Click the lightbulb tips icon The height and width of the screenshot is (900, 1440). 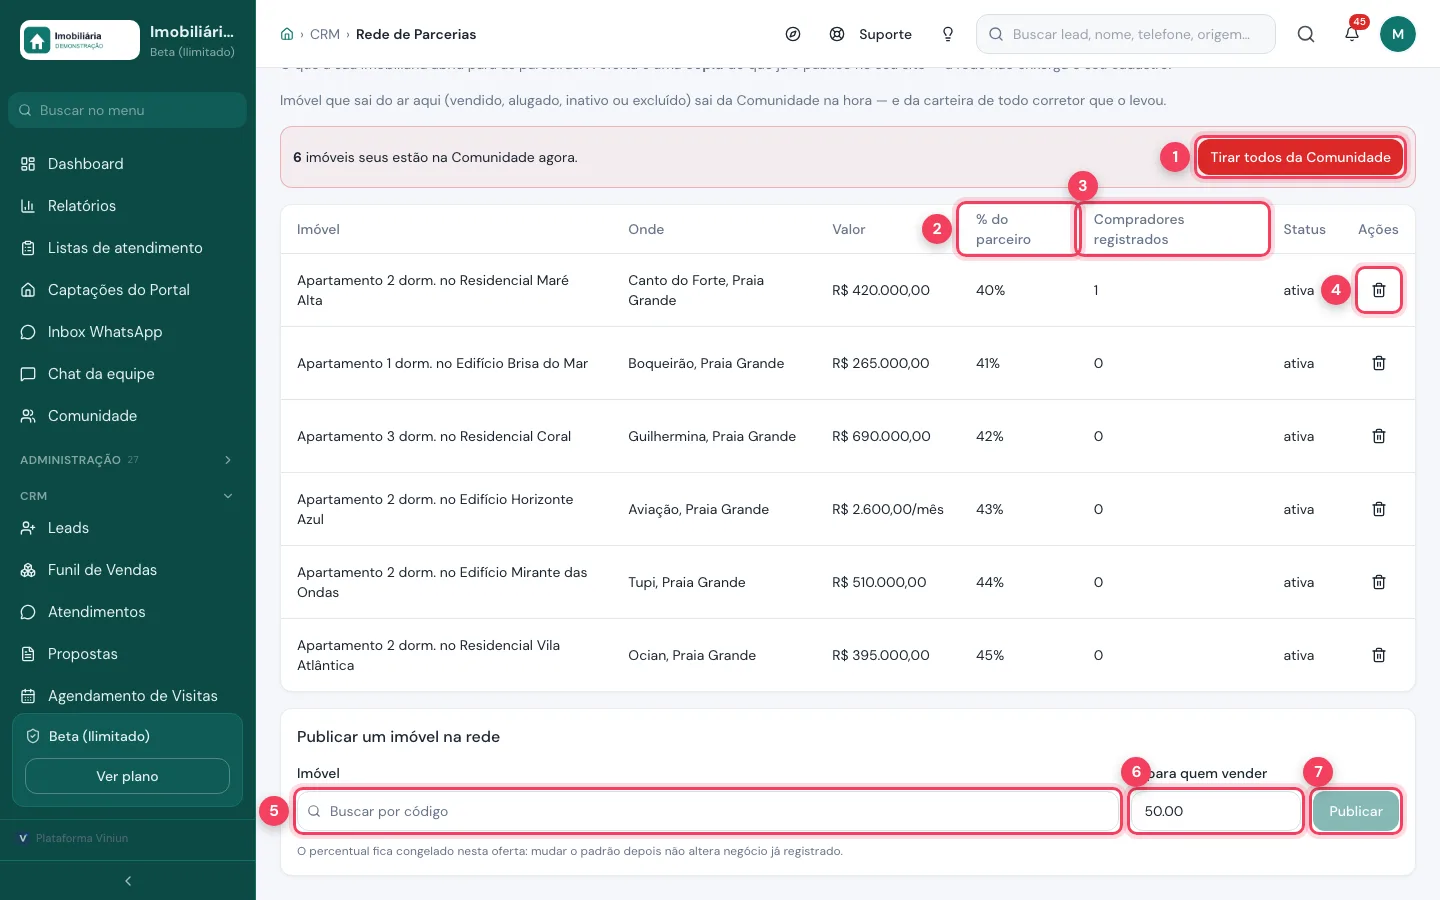[948, 34]
